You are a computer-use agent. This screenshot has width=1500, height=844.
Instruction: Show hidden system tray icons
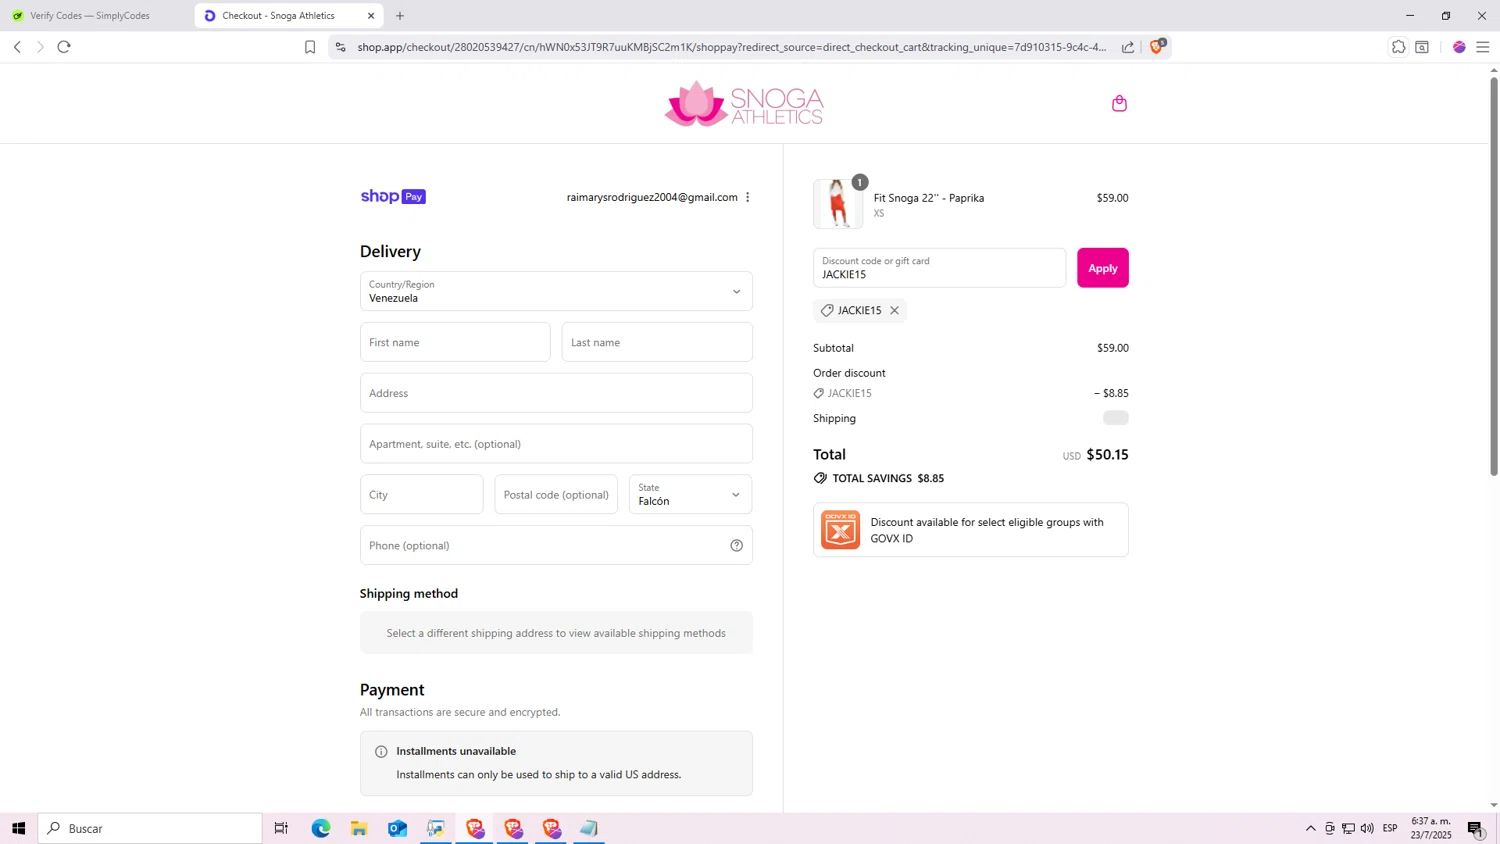click(1311, 828)
